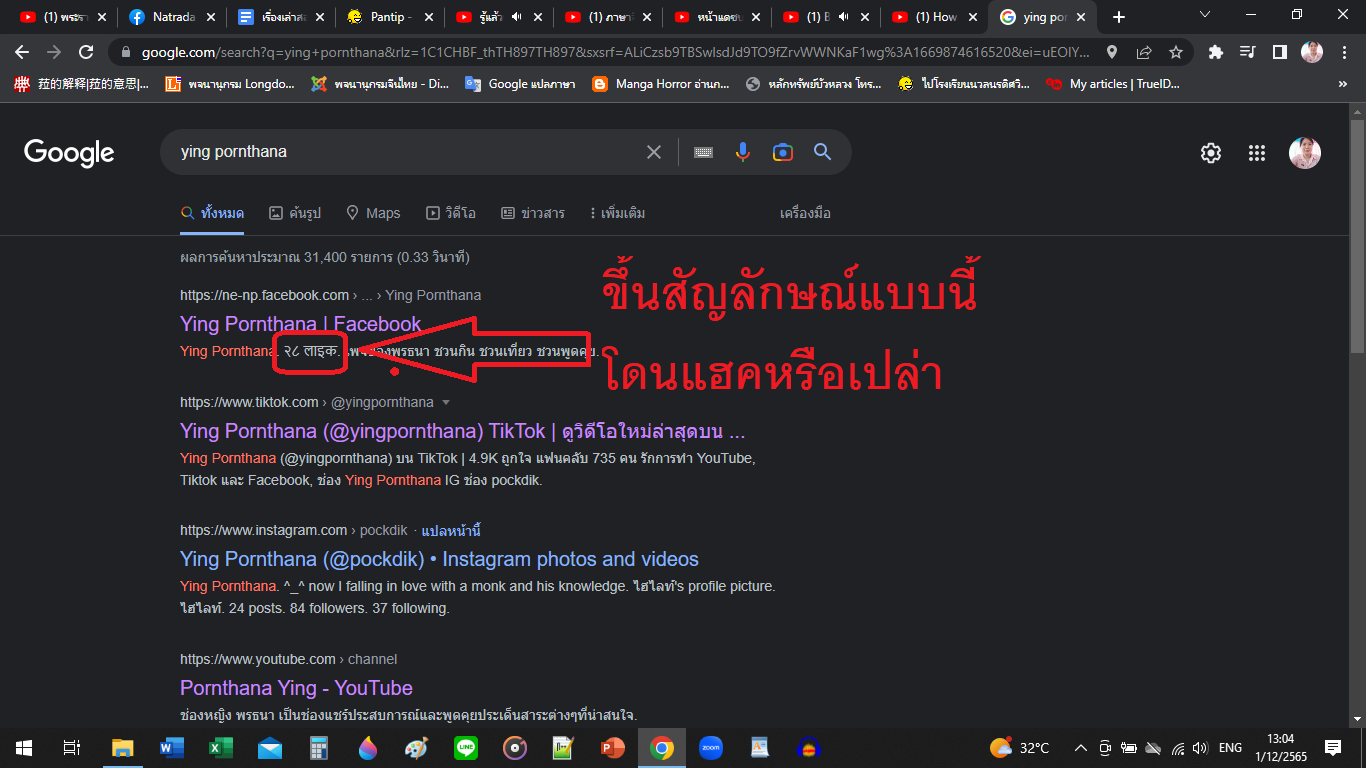Select the ทั้งหมด search tab

coord(212,213)
